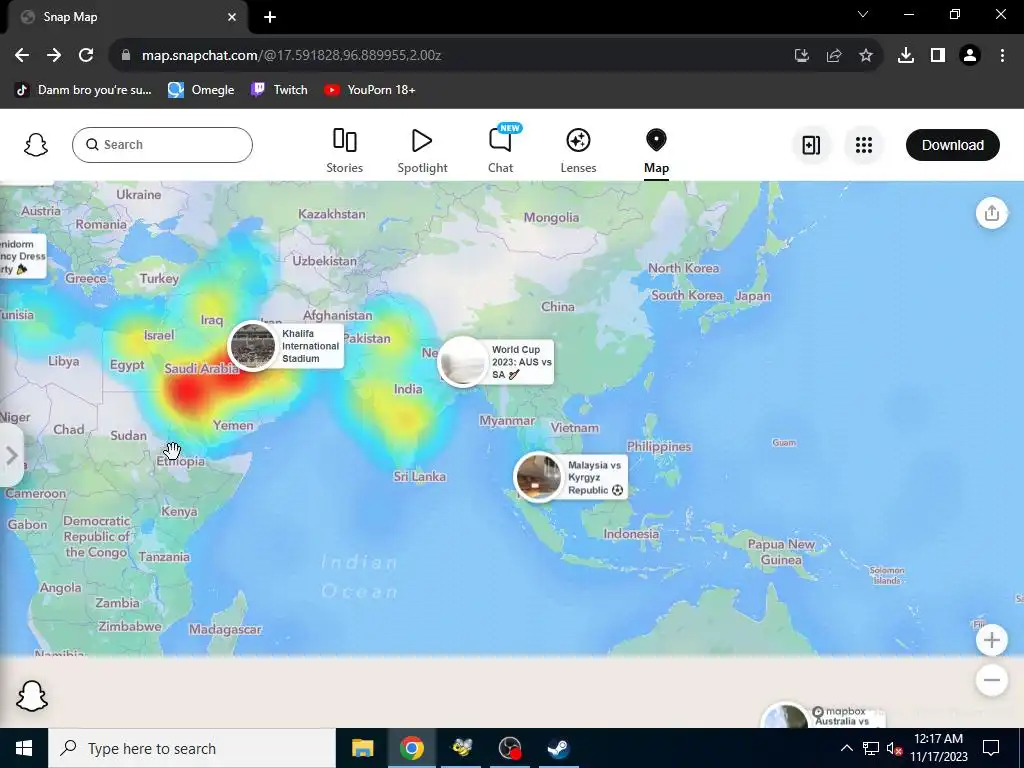Image resolution: width=1024 pixels, height=768 pixels.
Task: Open the clock showing 12:17 AM
Action: coord(938,748)
